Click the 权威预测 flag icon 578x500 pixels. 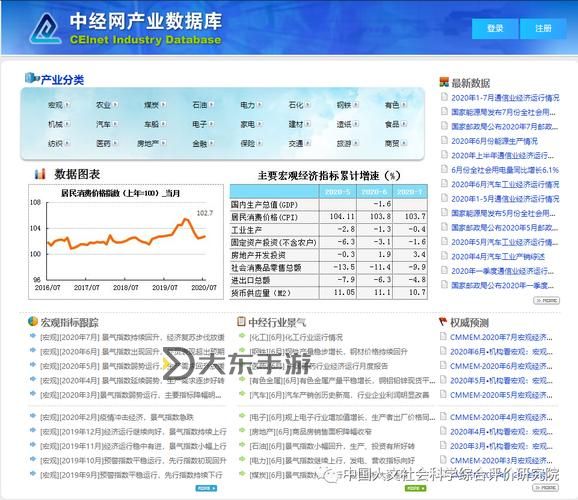pyautogui.click(x=443, y=322)
